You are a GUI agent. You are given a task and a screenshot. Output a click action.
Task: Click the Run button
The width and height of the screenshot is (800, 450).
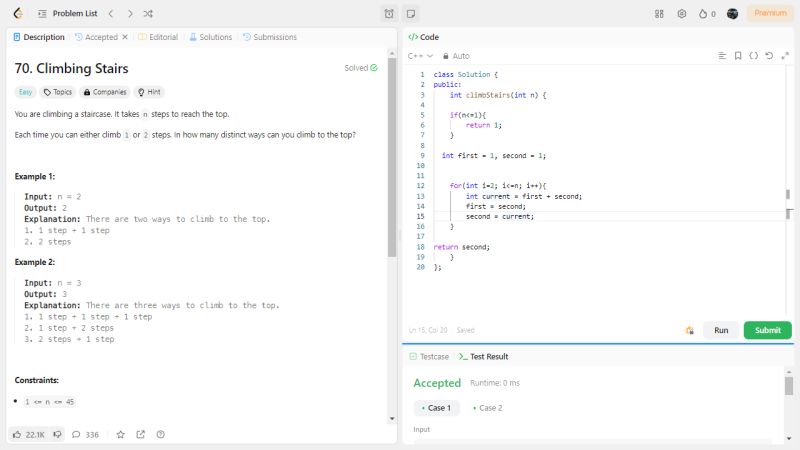pos(720,330)
